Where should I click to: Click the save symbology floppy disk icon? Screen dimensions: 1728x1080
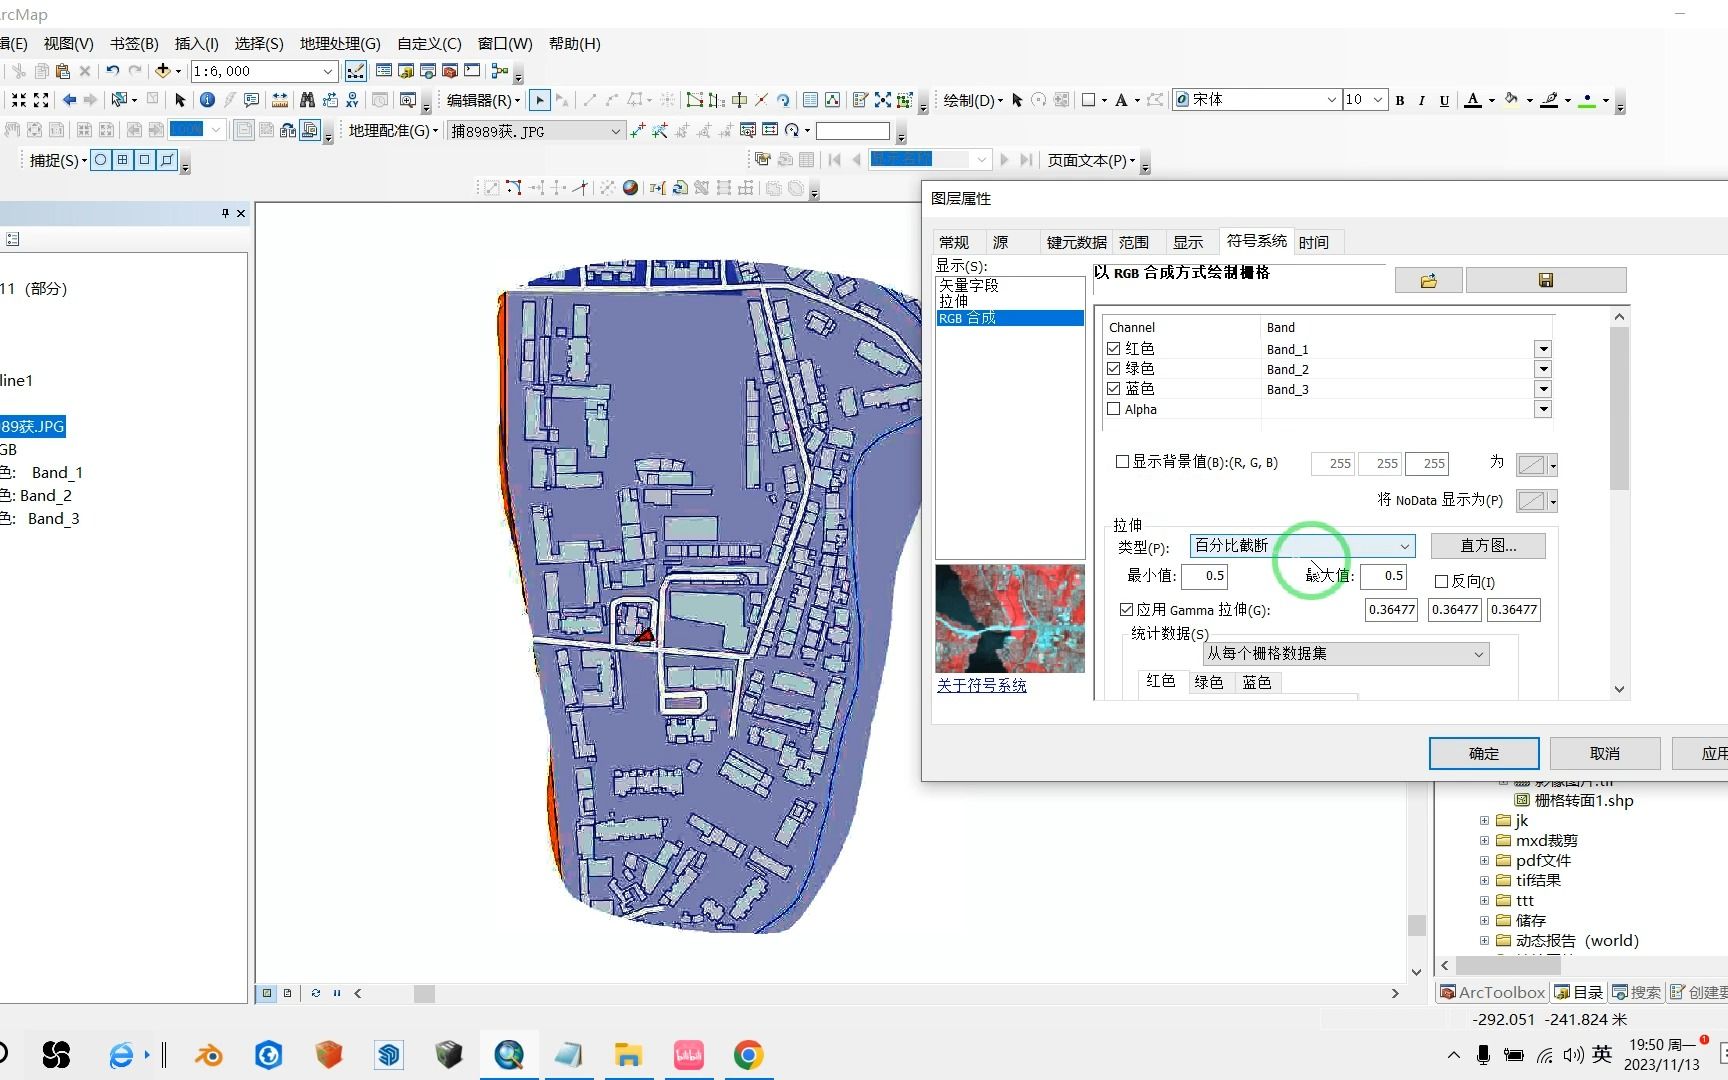click(x=1545, y=279)
